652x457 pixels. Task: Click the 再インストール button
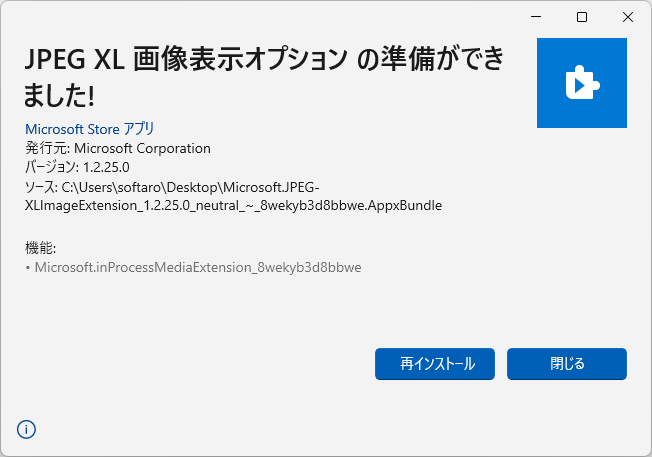(x=435, y=364)
